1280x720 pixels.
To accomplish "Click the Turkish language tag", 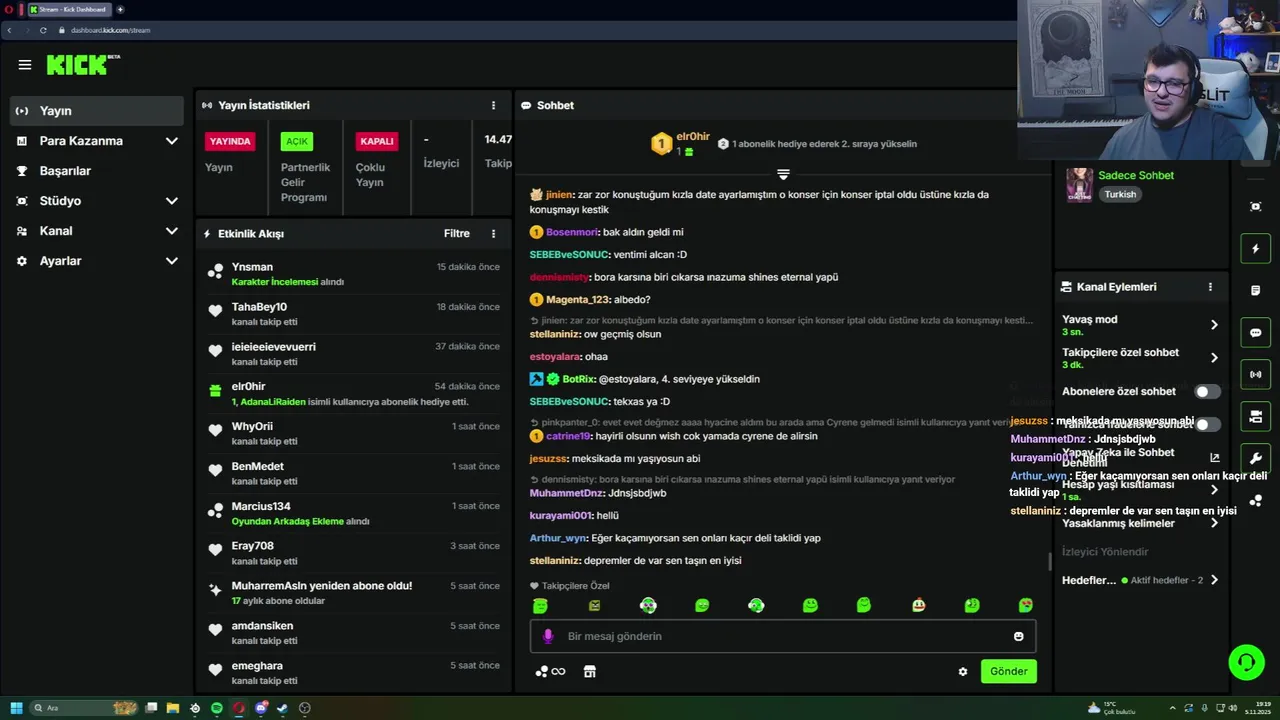I will (x=1120, y=194).
